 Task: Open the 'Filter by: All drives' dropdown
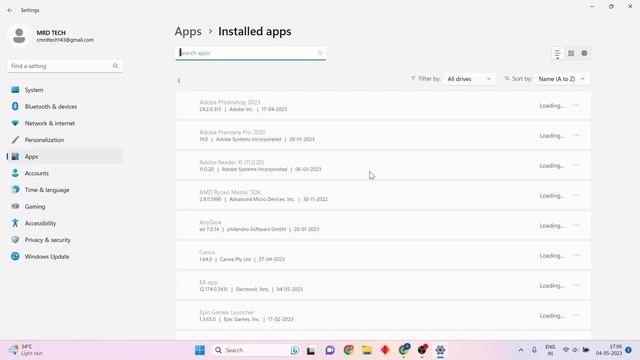470,79
